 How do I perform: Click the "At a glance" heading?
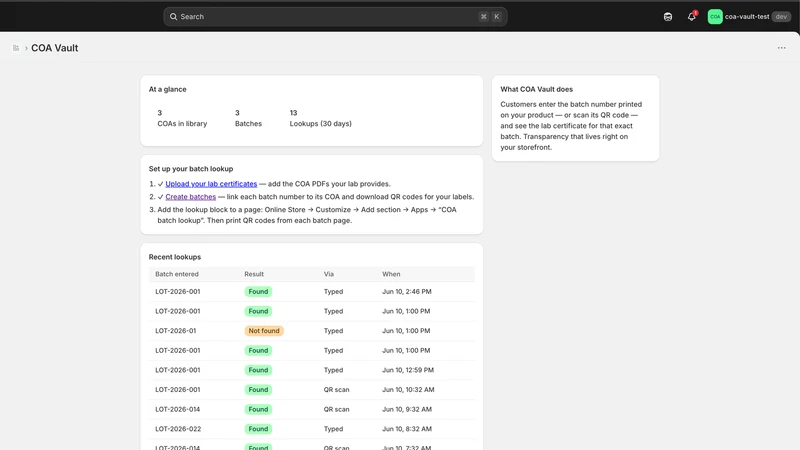click(x=167, y=89)
